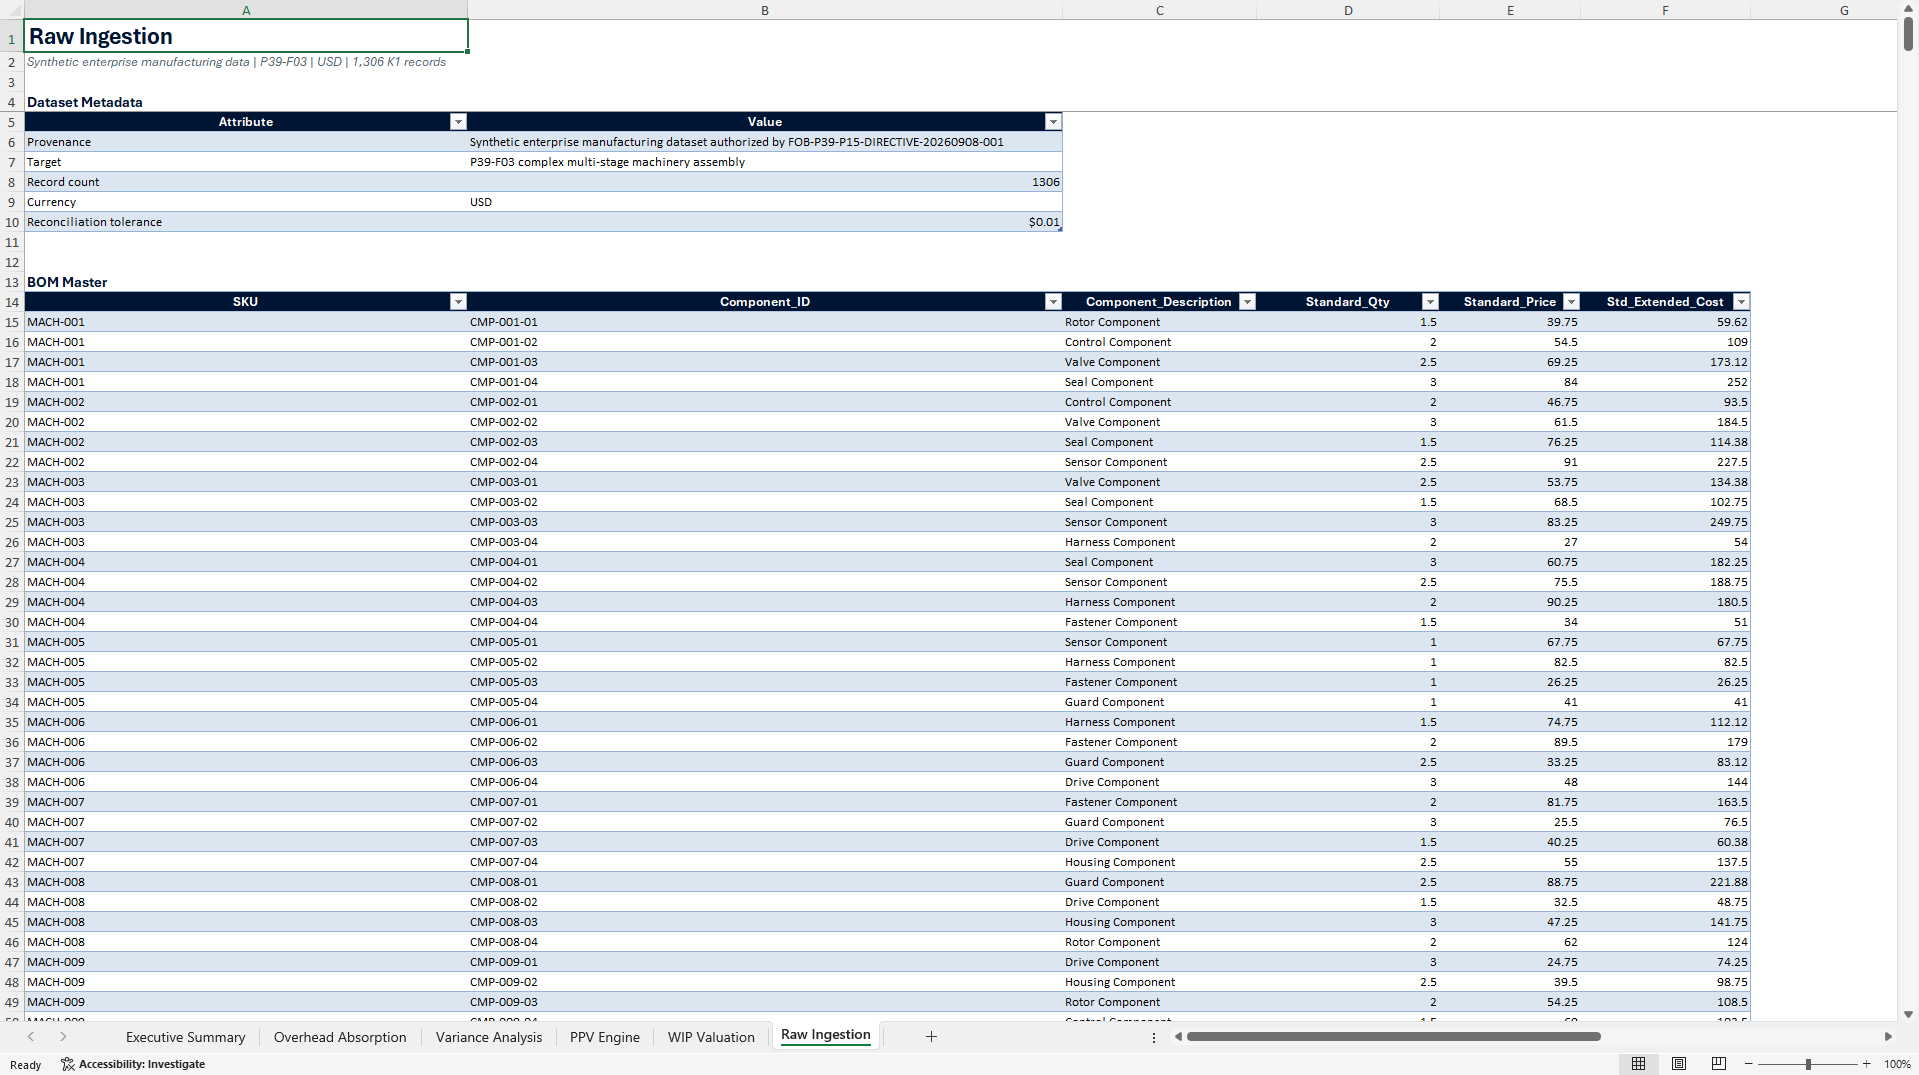Switch to the Overhead Absorption sheet tab
Image resolution: width=1919 pixels, height=1075 pixels.
[x=340, y=1037]
